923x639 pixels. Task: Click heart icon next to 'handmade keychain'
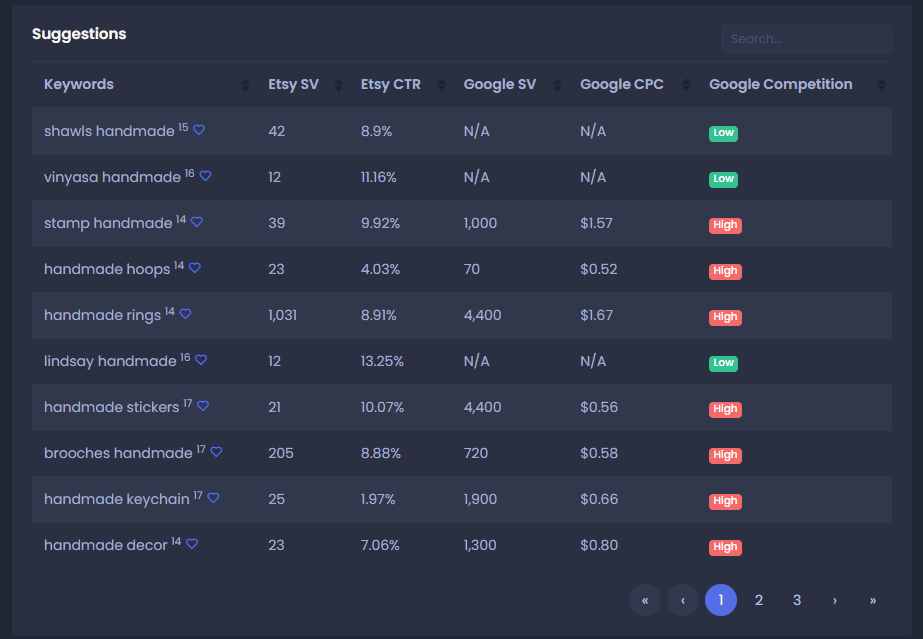[214, 498]
